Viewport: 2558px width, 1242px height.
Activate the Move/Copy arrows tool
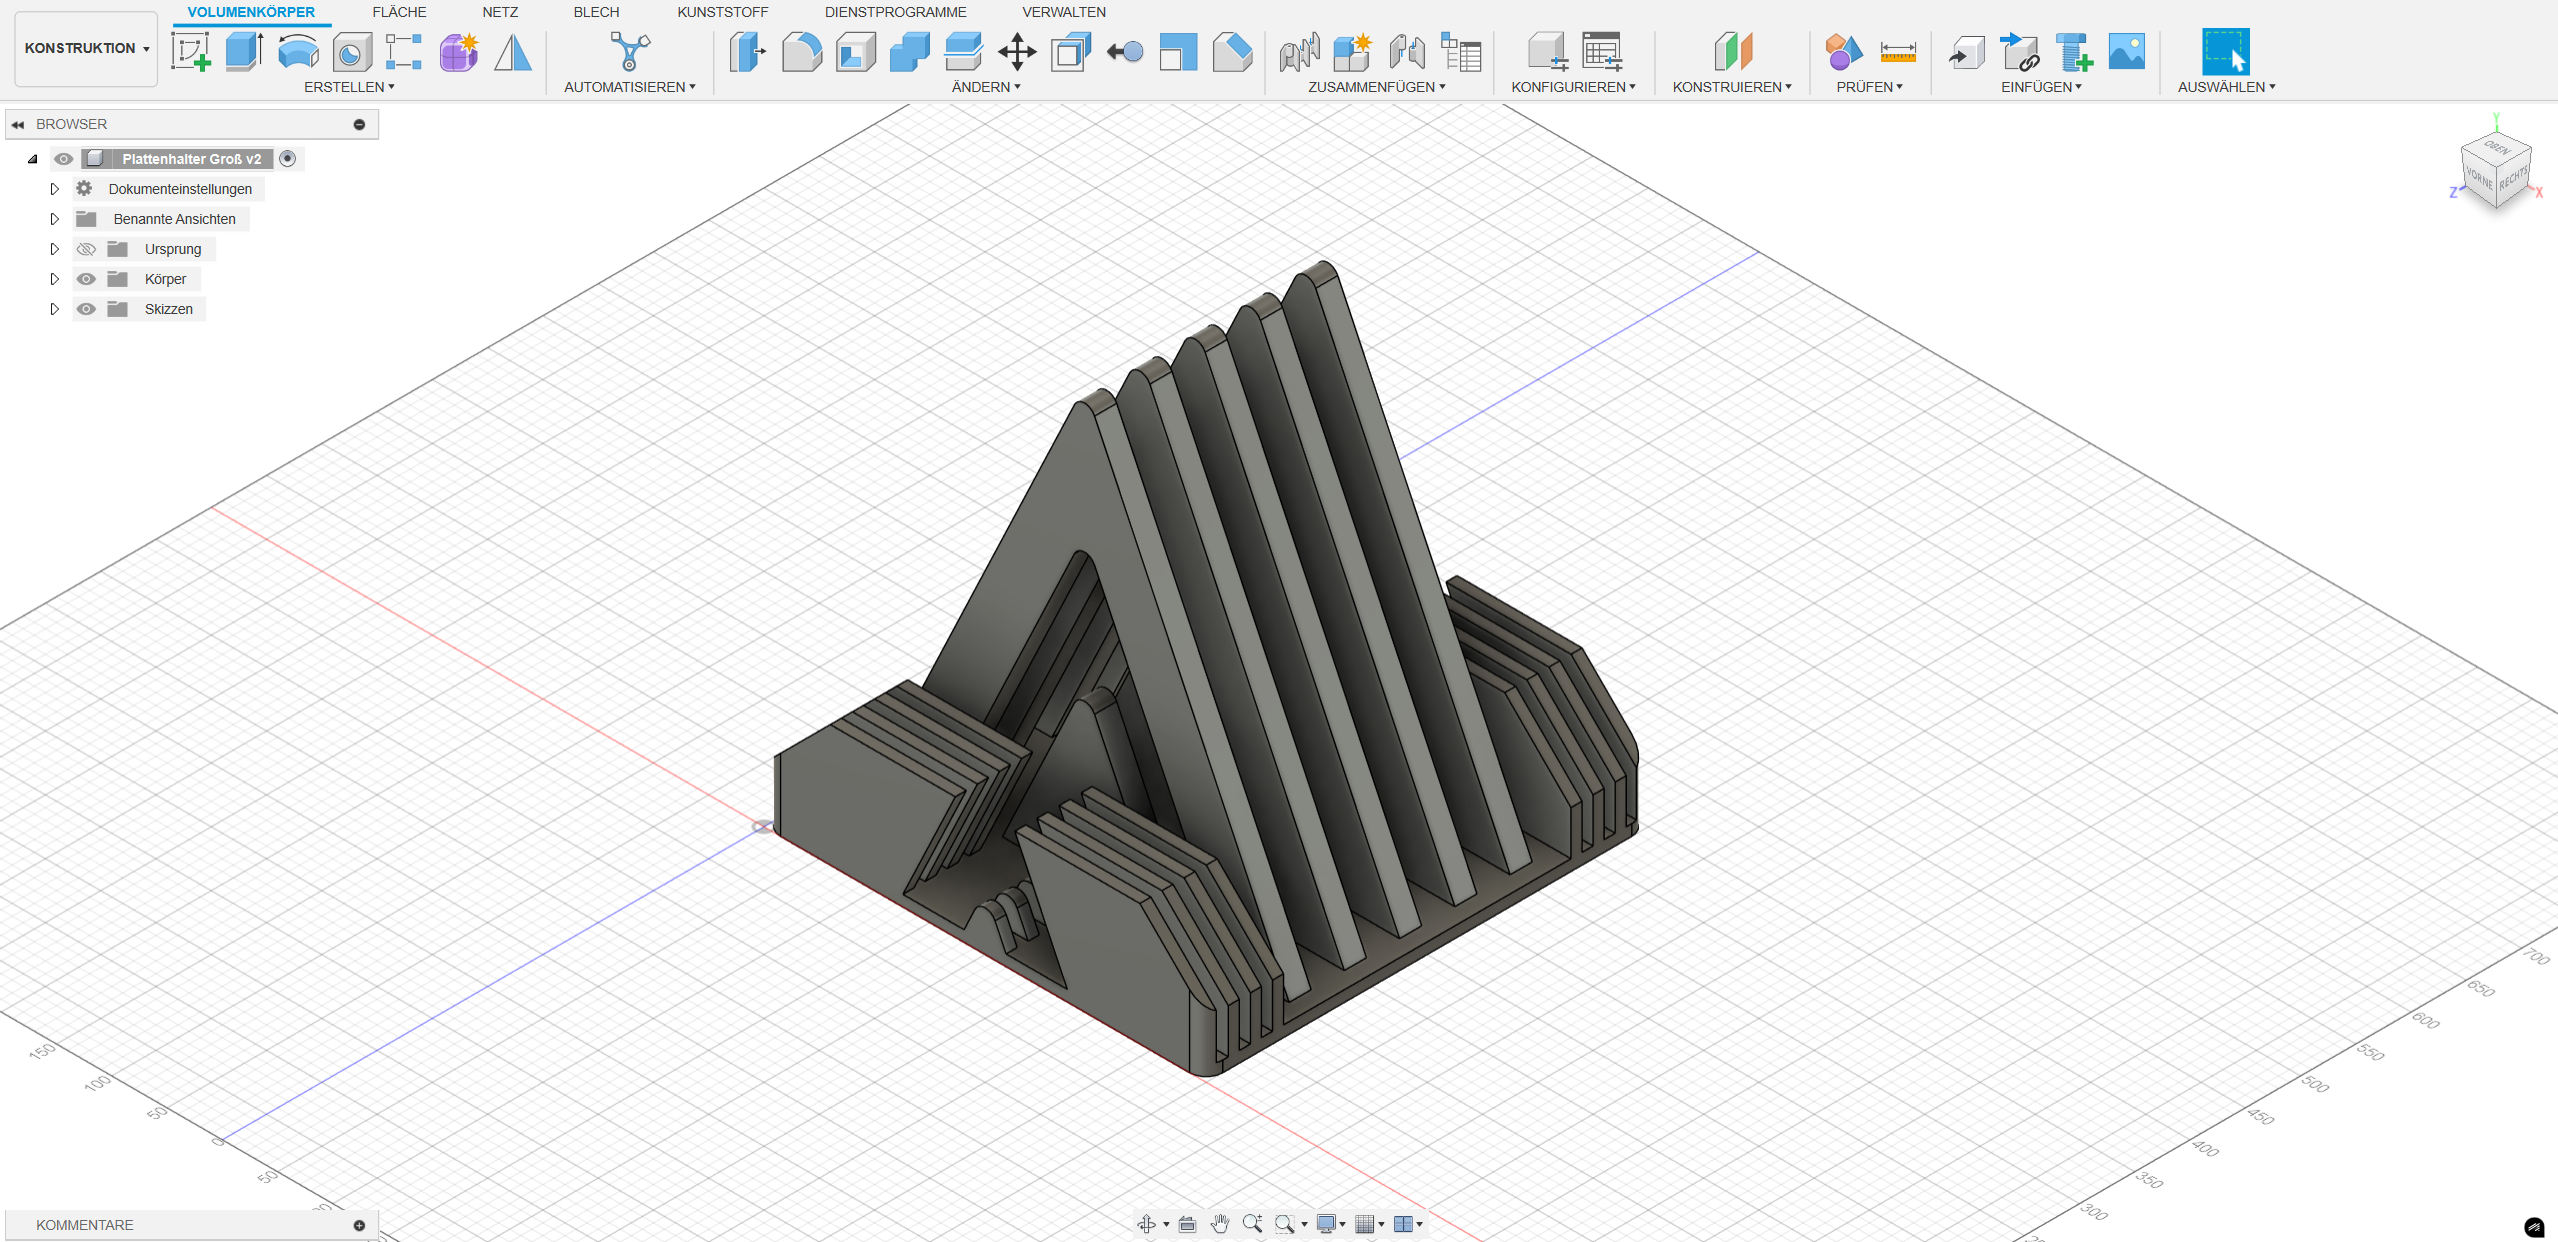point(1016,51)
